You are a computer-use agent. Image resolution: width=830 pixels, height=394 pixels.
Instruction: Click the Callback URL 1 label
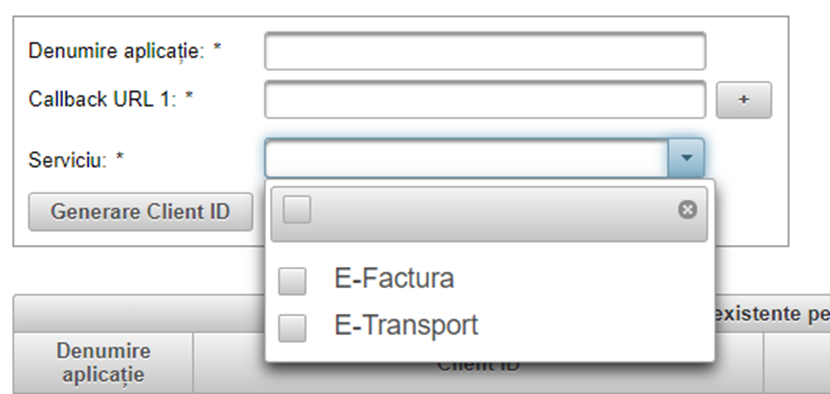pyautogui.click(x=111, y=100)
